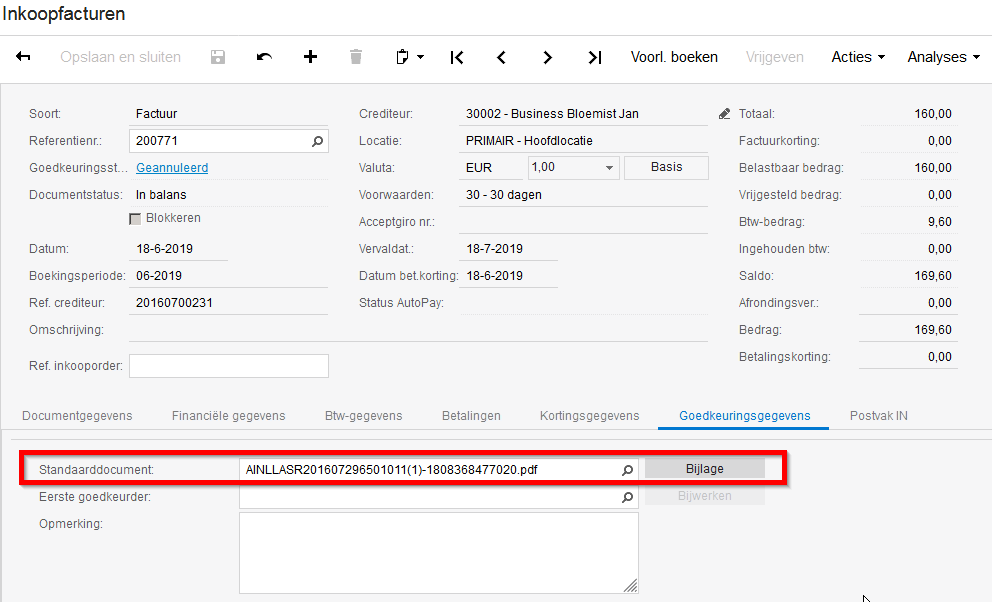Screen dimensions: 992x602
Task: Go to first record icon
Action: pos(457,57)
